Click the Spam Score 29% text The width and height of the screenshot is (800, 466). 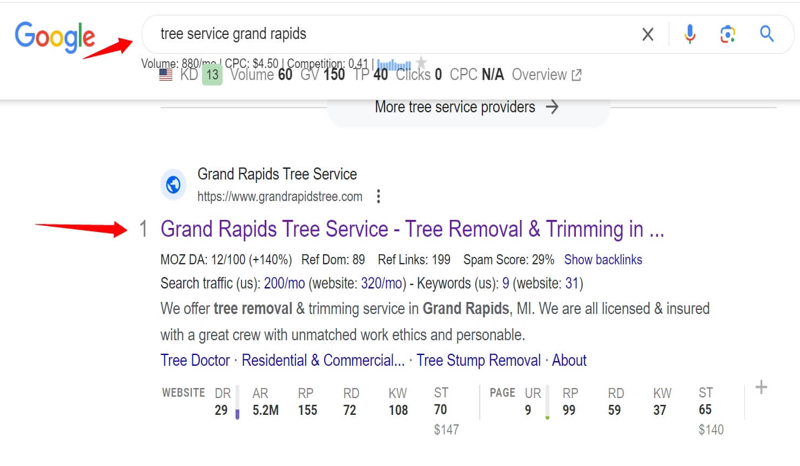pos(508,260)
